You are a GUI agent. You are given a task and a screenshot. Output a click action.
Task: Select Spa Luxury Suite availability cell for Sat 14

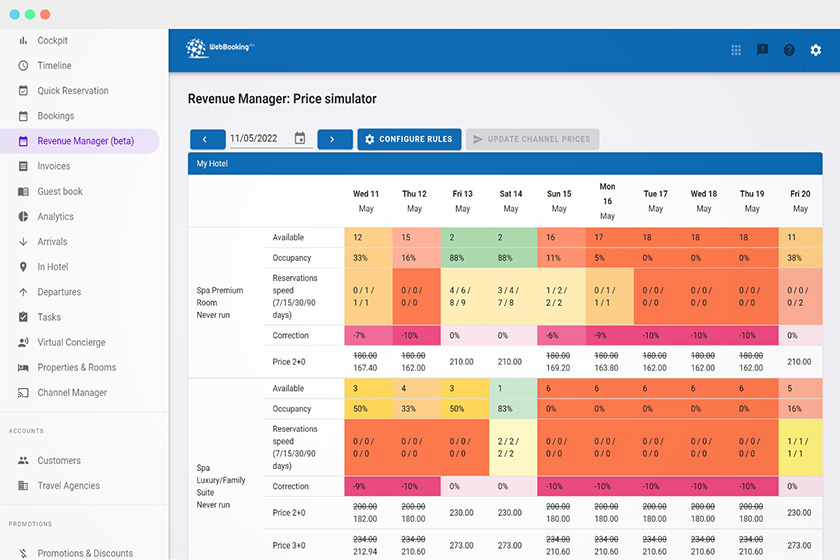[513, 388]
